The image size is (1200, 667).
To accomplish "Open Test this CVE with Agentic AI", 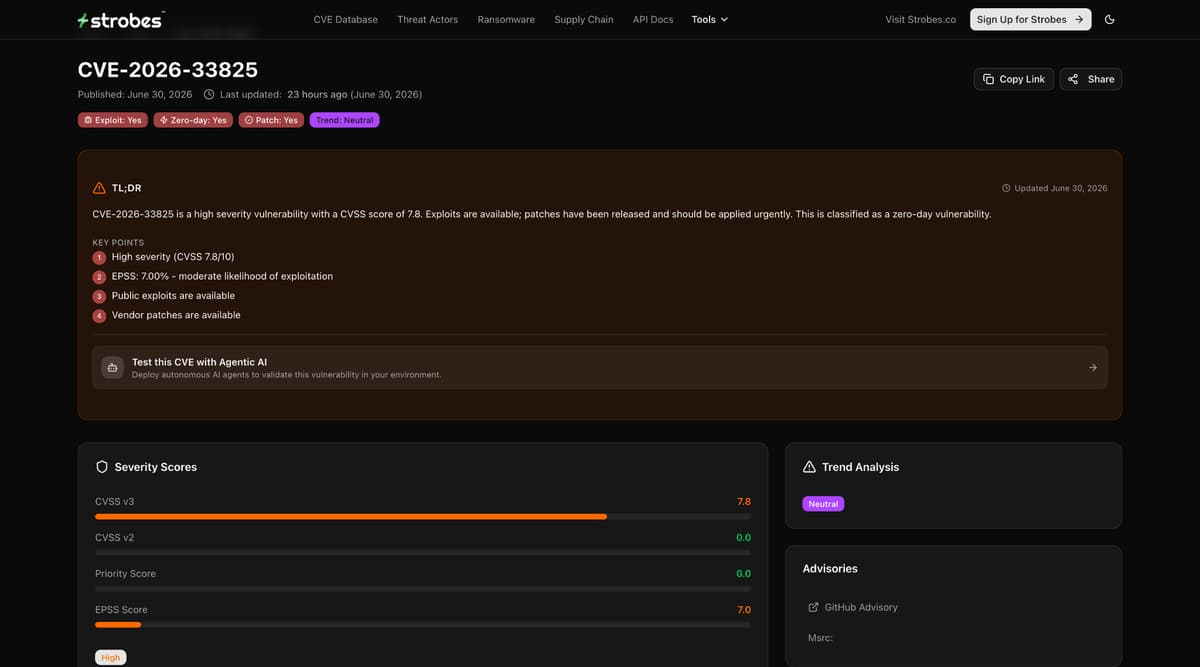I will [x=600, y=367].
